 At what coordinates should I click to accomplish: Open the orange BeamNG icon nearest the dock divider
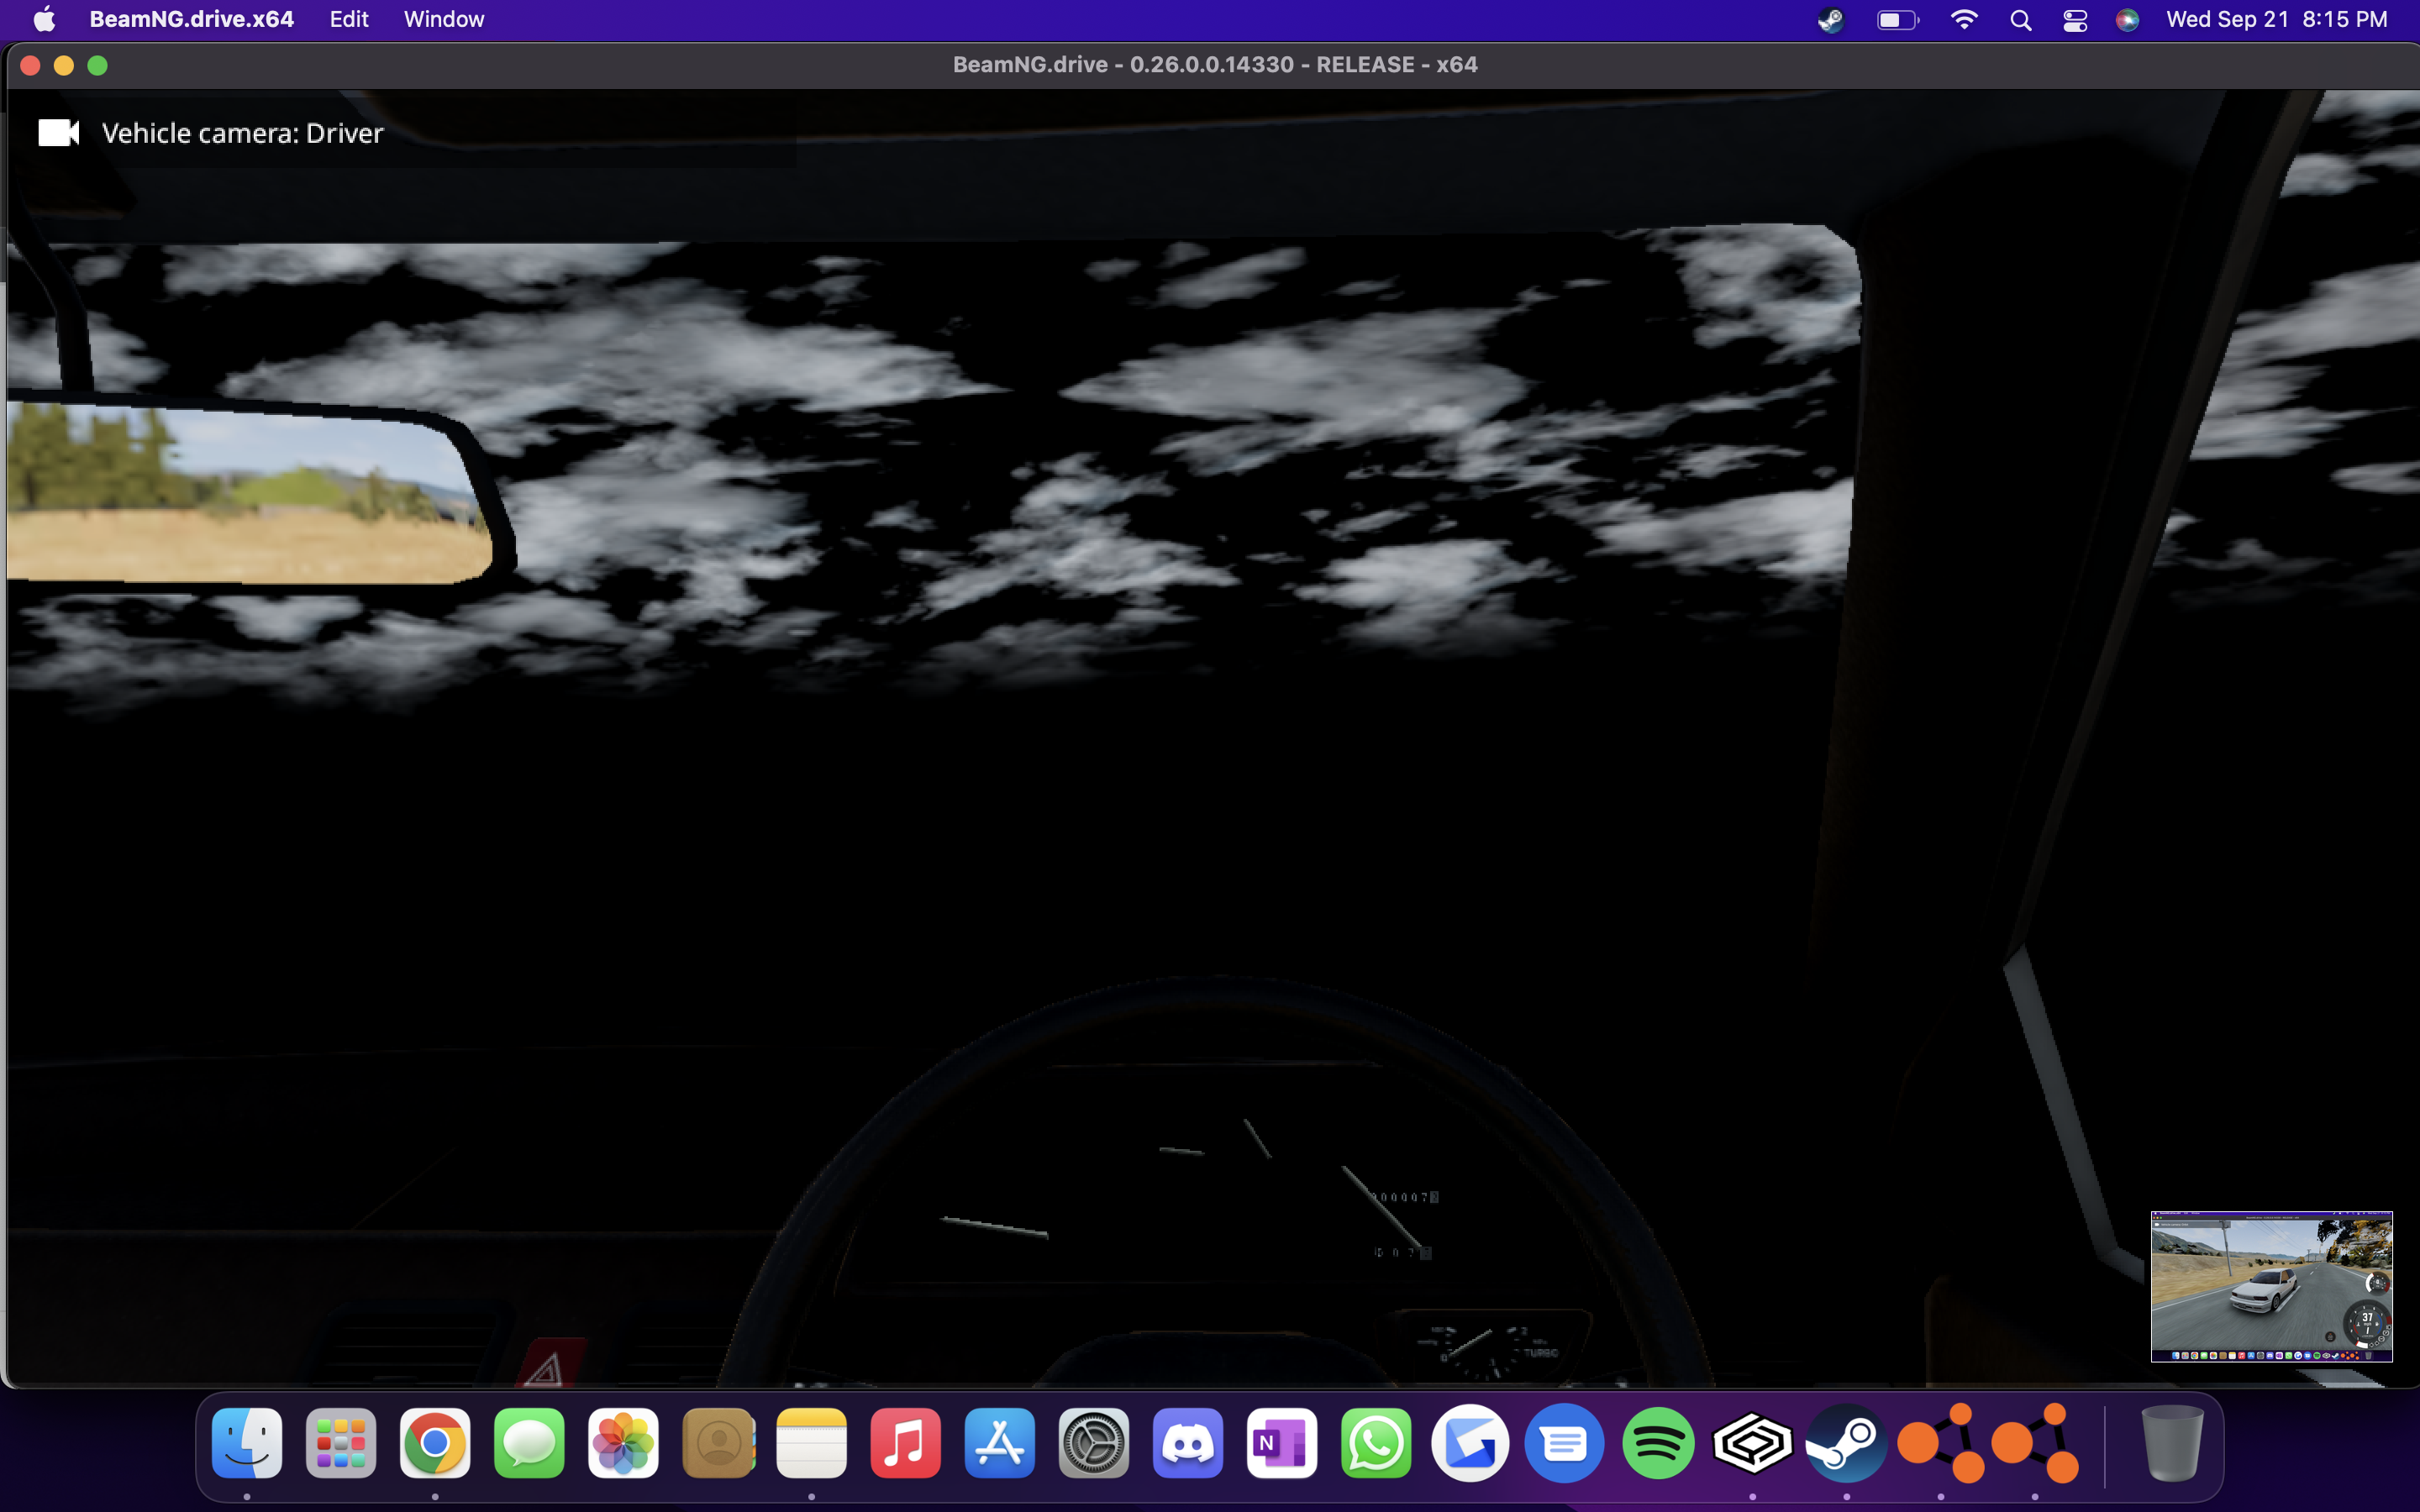coord(2035,1443)
